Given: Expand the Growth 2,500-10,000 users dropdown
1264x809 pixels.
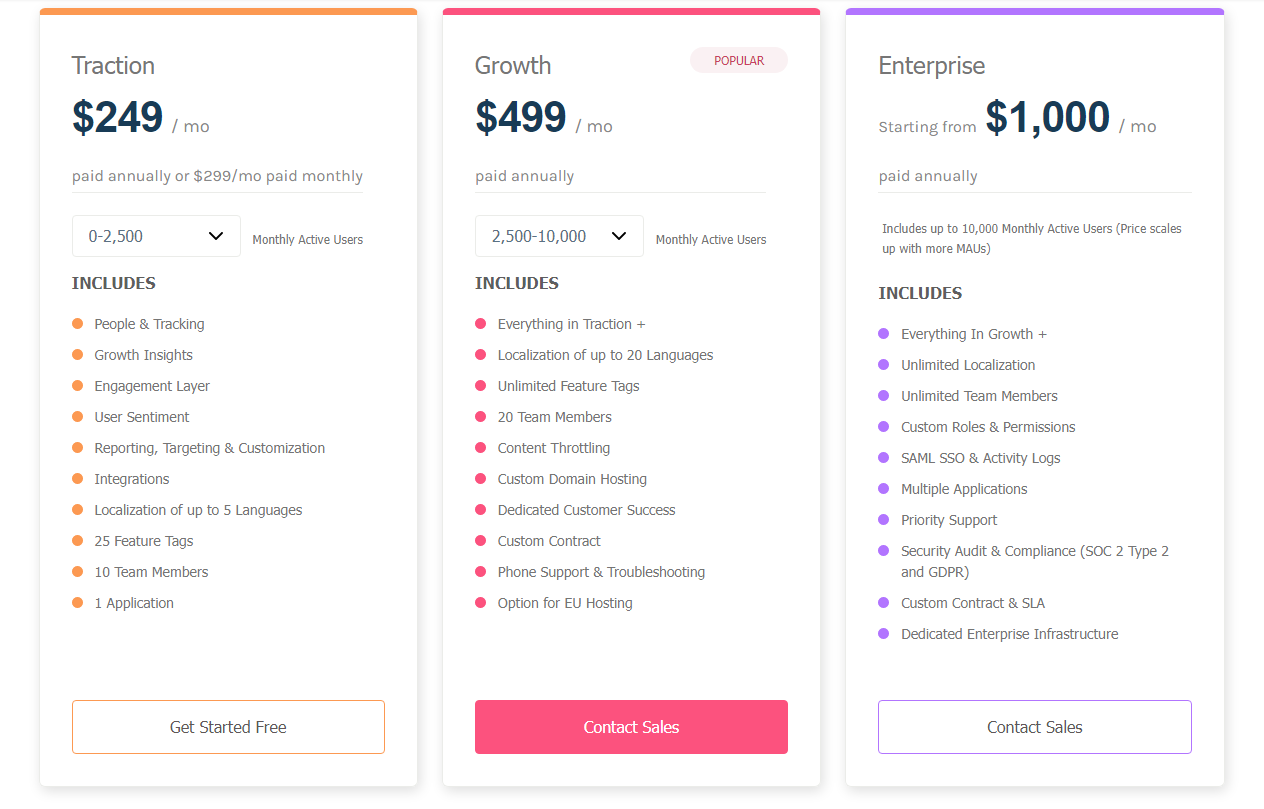Looking at the screenshot, I should (559, 236).
